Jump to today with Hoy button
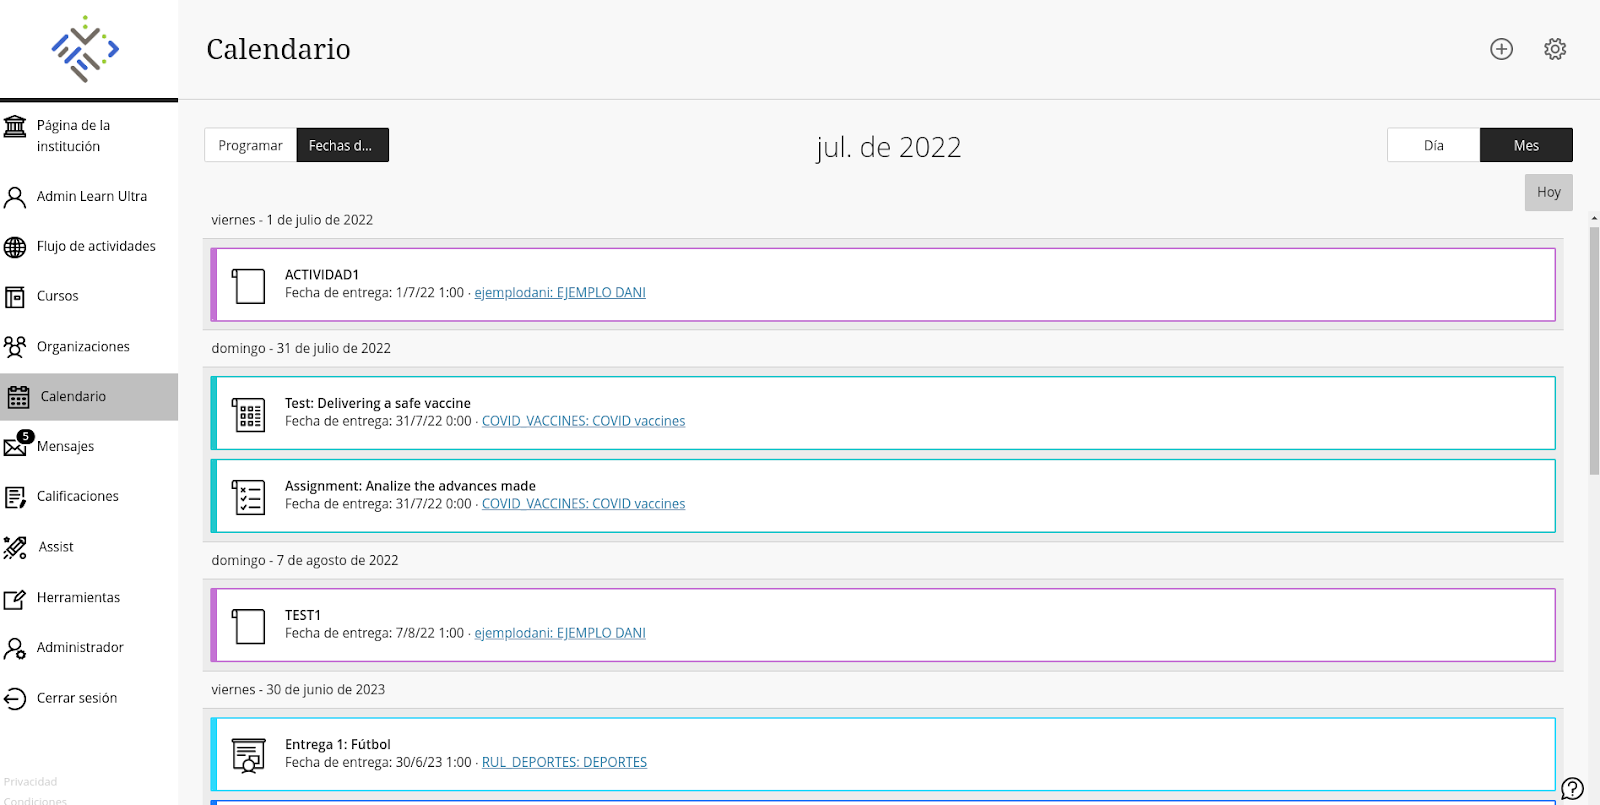1600x805 pixels. tap(1548, 192)
